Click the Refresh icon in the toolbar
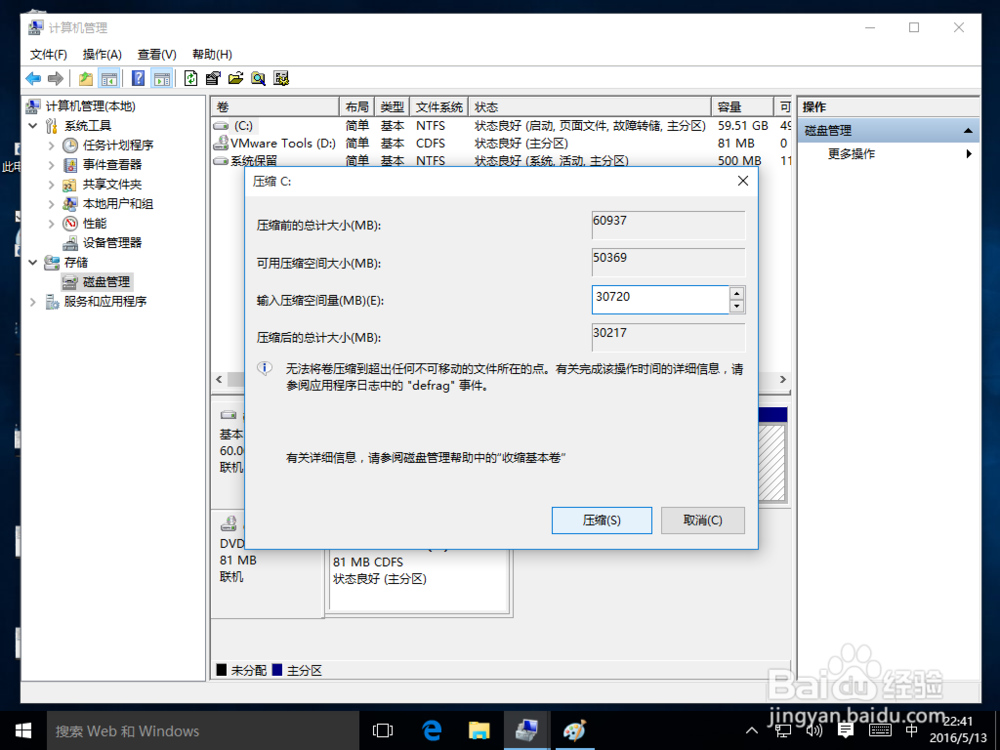The width and height of the screenshot is (1000, 750). (190, 78)
